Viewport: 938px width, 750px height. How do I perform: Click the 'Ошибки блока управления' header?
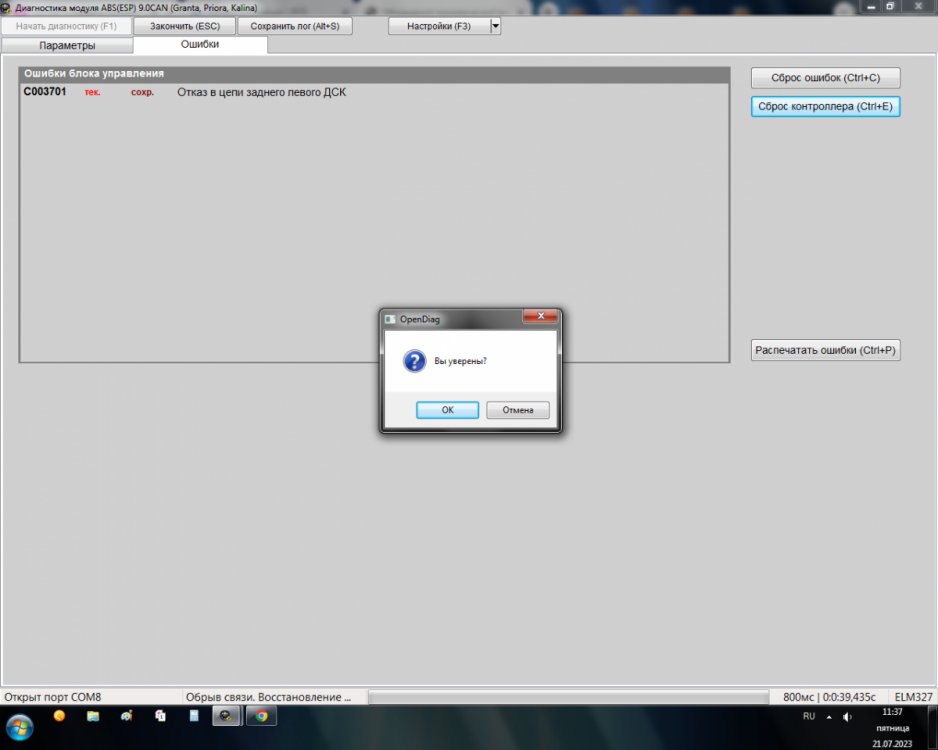[374, 74]
